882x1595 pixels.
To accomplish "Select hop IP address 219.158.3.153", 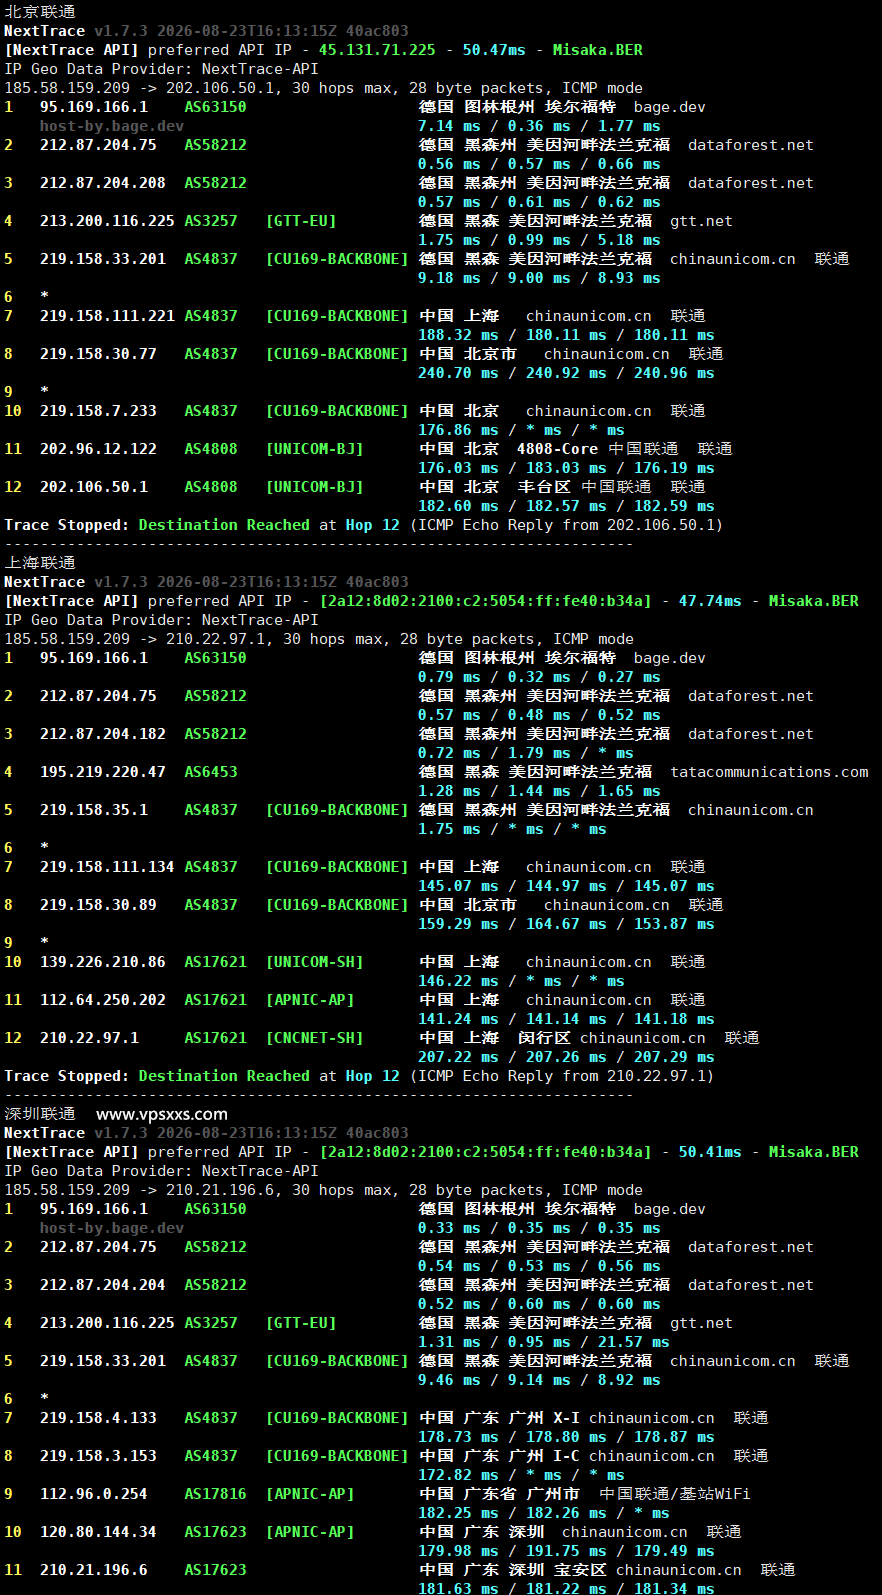I will click(98, 1456).
